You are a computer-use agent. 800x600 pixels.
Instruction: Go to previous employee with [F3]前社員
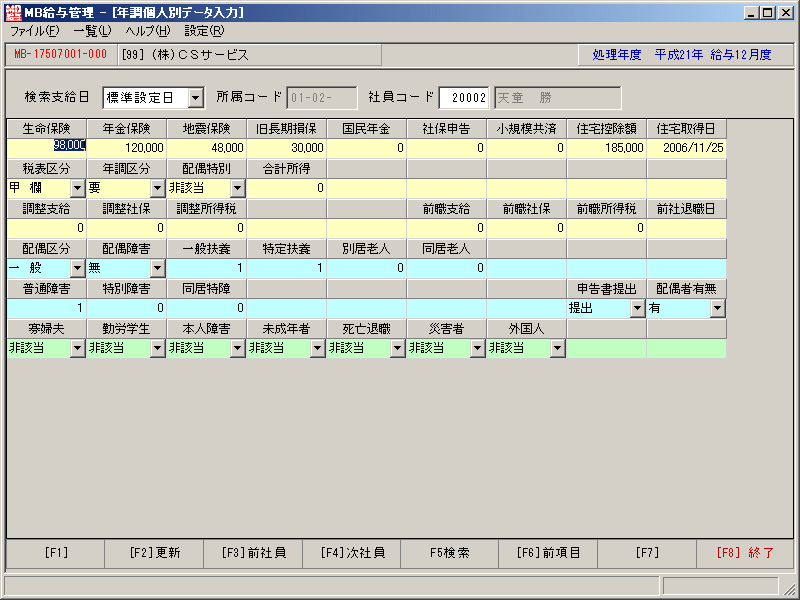coord(254,553)
